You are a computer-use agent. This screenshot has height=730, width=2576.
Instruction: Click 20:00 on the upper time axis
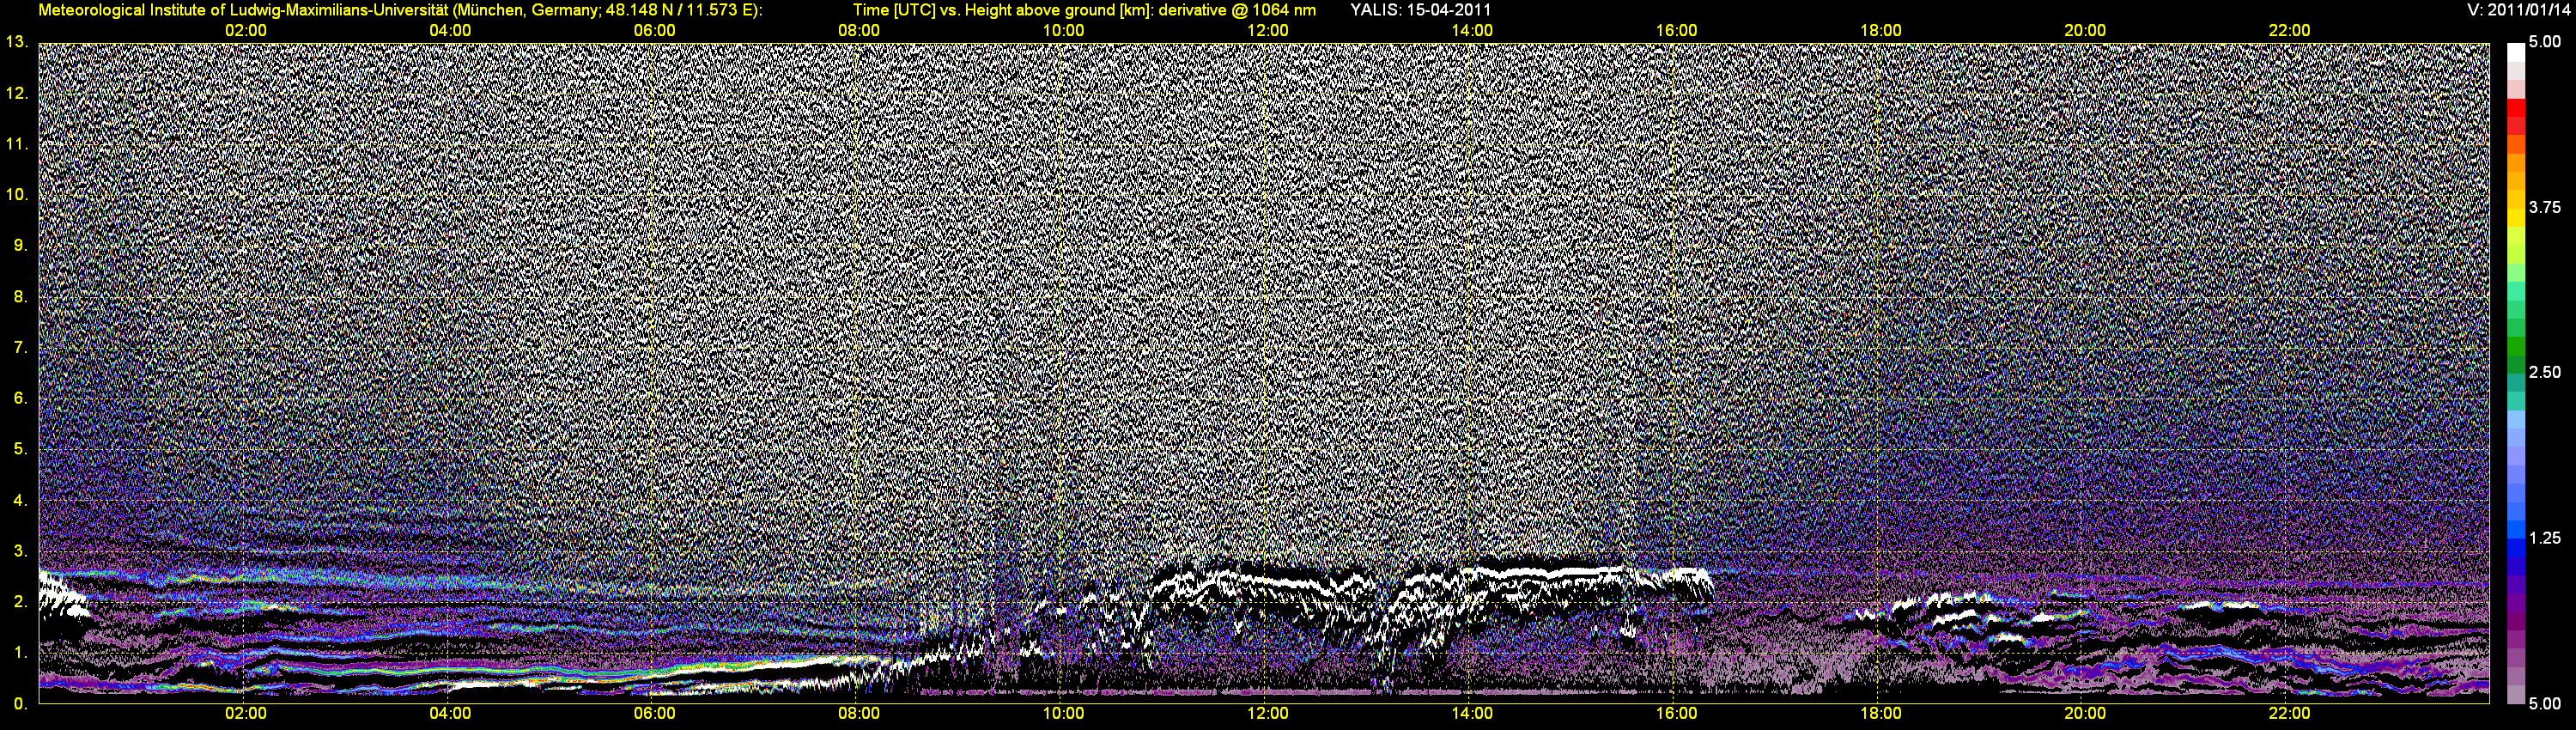[2085, 30]
